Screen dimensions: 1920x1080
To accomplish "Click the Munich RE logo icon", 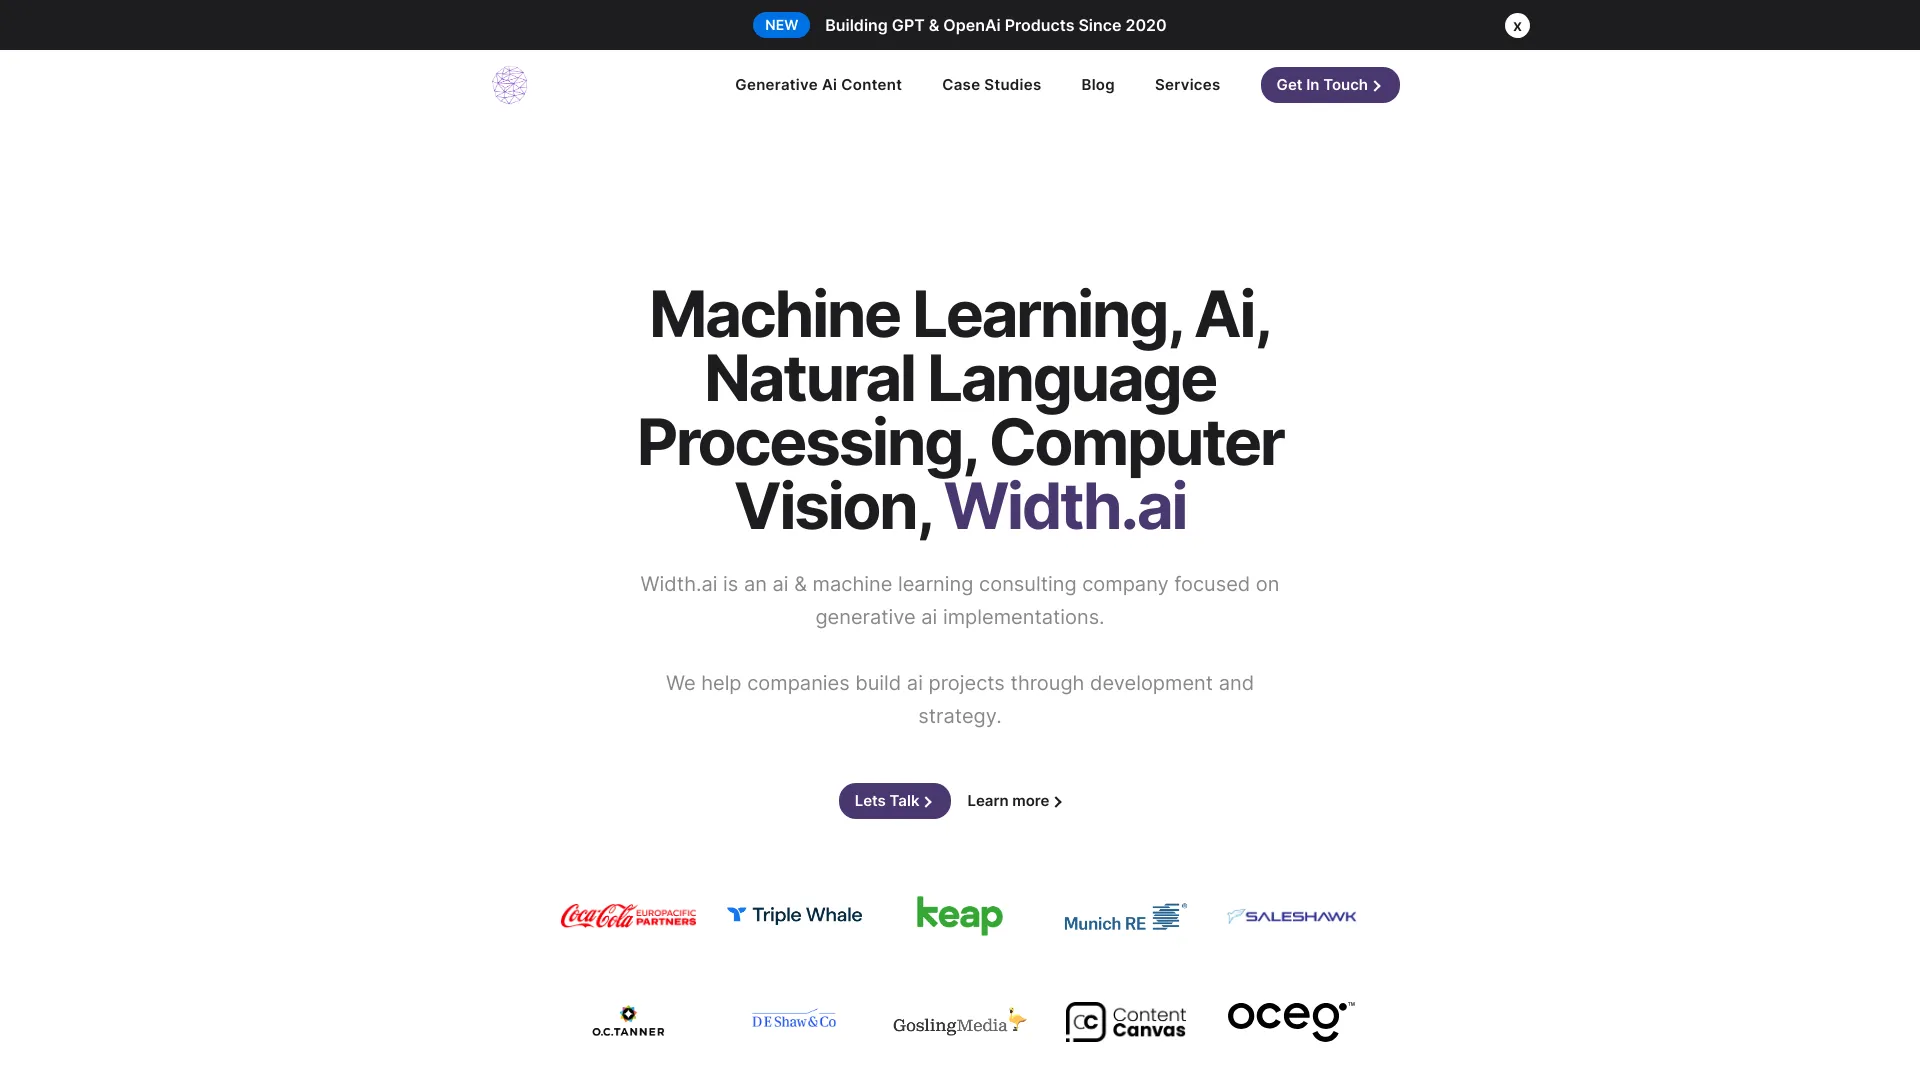I will pyautogui.click(x=1125, y=914).
